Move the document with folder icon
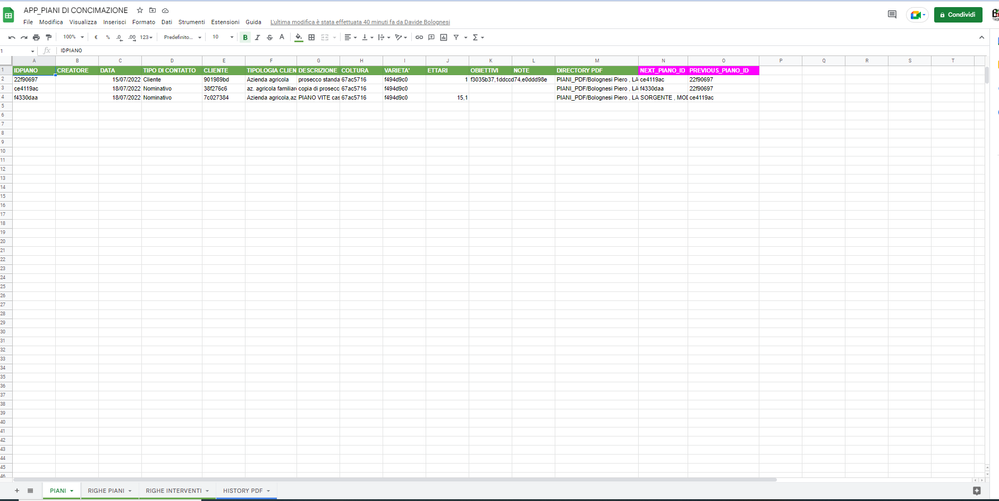Image resolution: width=999 pixels, height=501 pixels. coord(153,10)
